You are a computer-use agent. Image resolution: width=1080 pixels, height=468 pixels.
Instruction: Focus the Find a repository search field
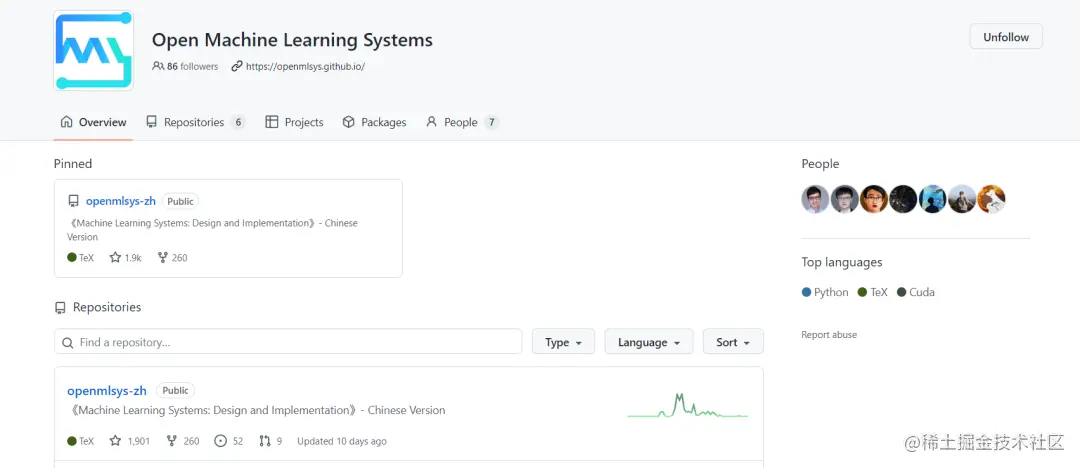288,342
